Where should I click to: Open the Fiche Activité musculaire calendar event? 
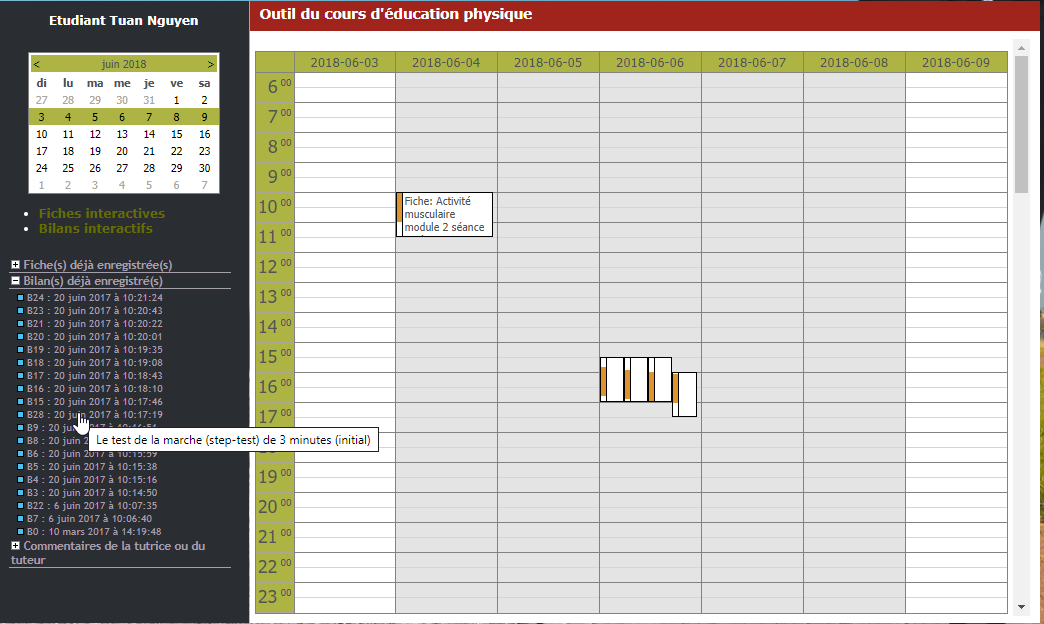[446, 214]
